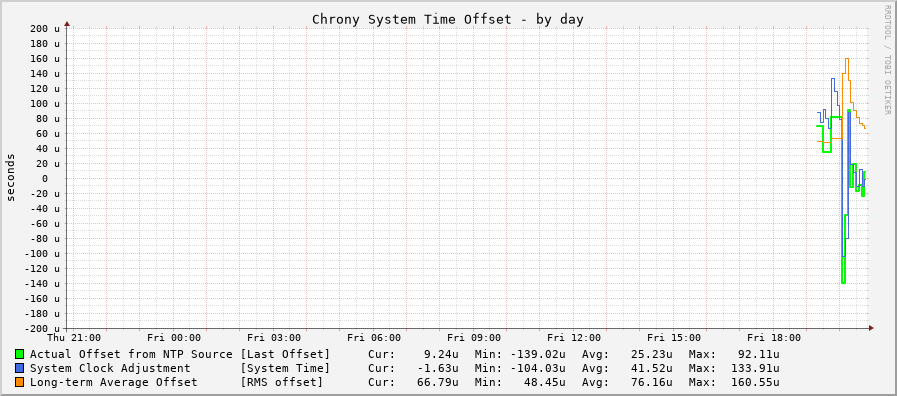Click the '-140 u' y-axis tick label

point(41,283)
